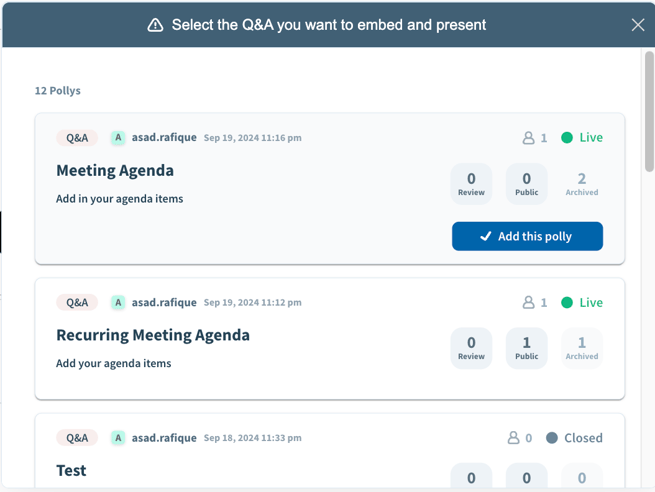Select the Recurring Meeting Agenda title
Viewport: 655px width, 492px height.
click(x=153, y=335)
